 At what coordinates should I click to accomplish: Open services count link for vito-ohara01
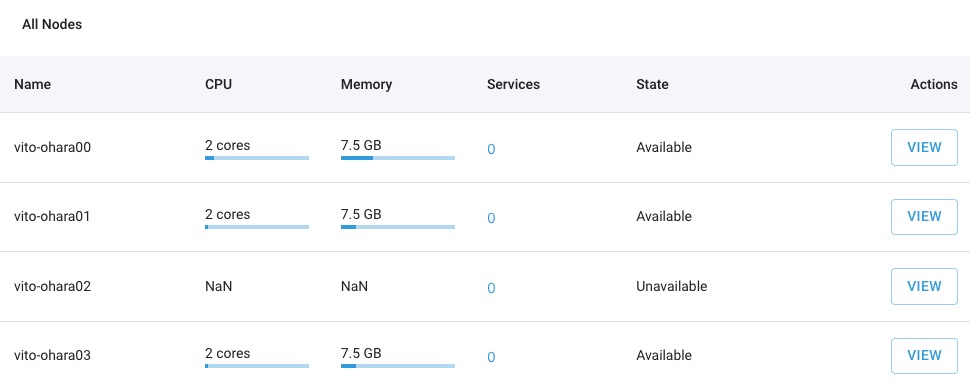pyautogui.click(x=491, y=218)
